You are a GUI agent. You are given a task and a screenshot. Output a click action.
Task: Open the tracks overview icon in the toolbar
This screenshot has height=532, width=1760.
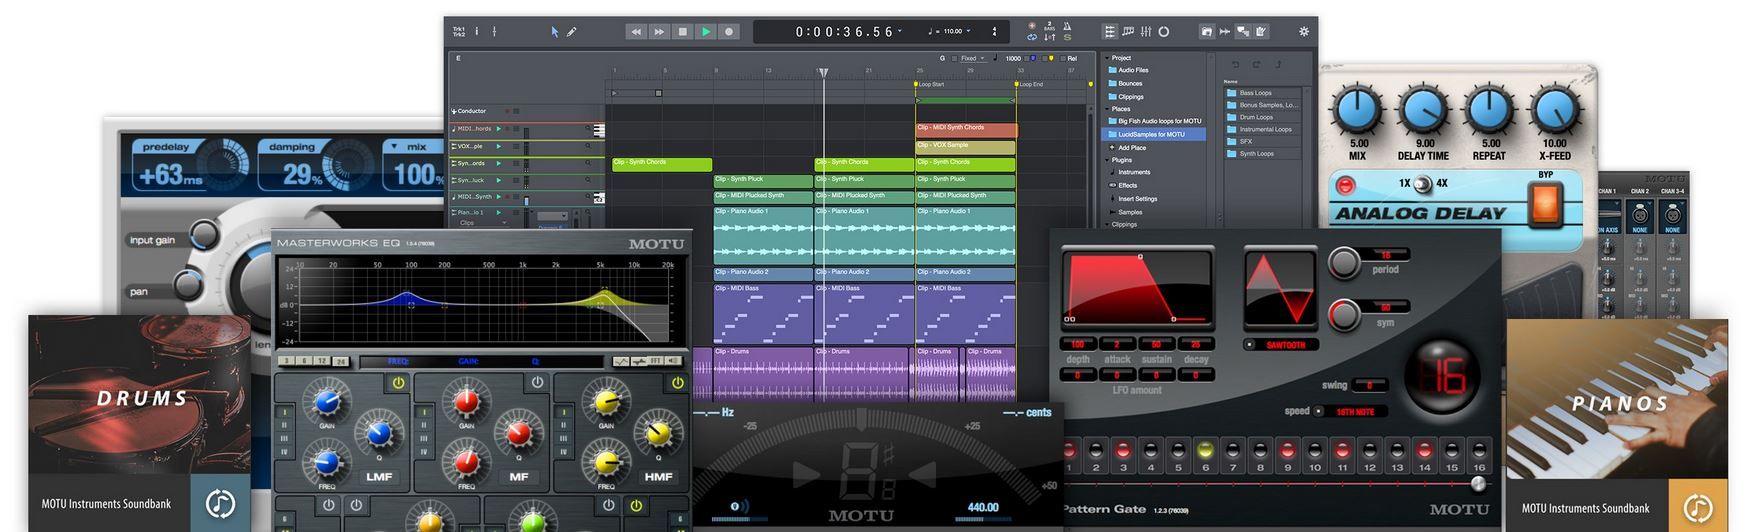pyautogui.click(x=1110, y=32)
